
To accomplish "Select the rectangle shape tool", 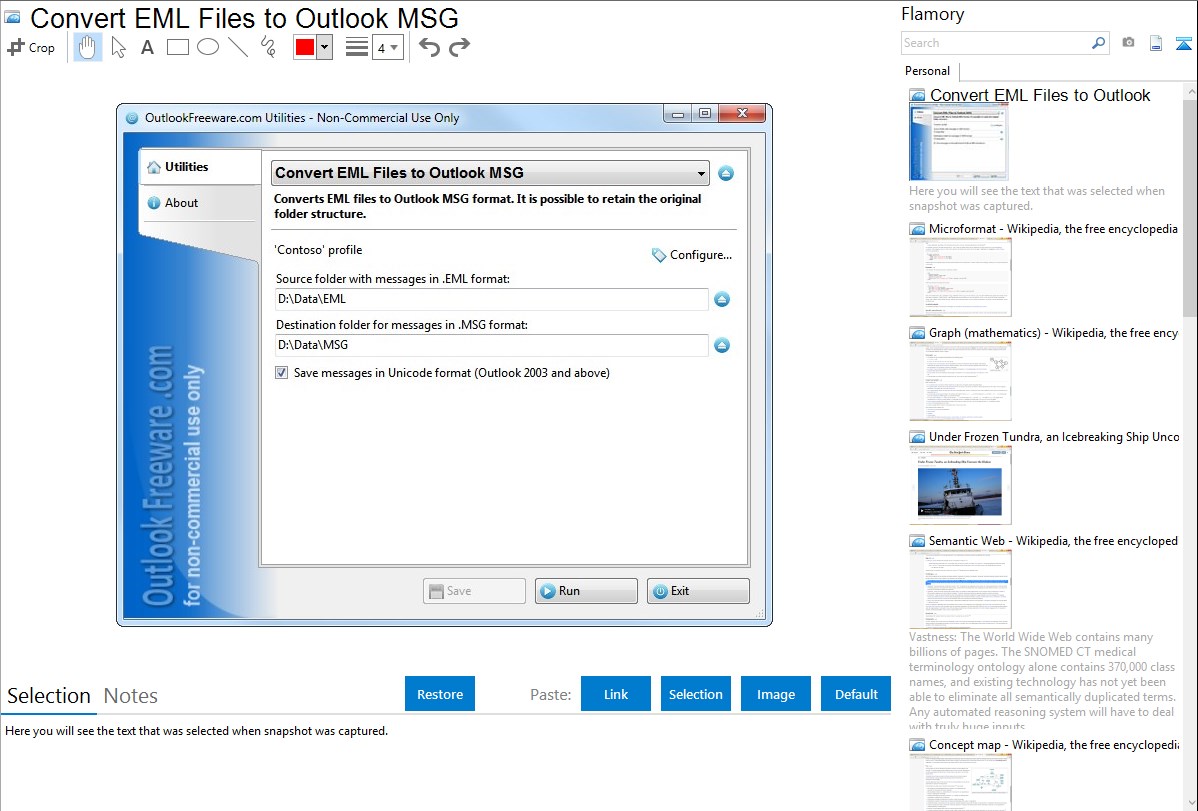I will click(x=177, y=47).
